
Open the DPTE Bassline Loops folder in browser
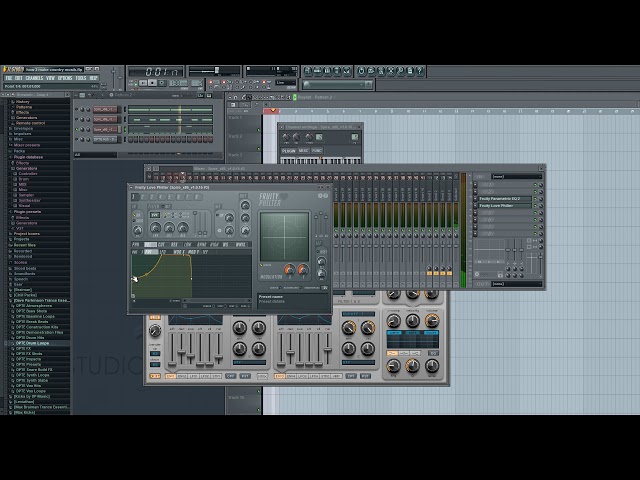click(35, 316)
